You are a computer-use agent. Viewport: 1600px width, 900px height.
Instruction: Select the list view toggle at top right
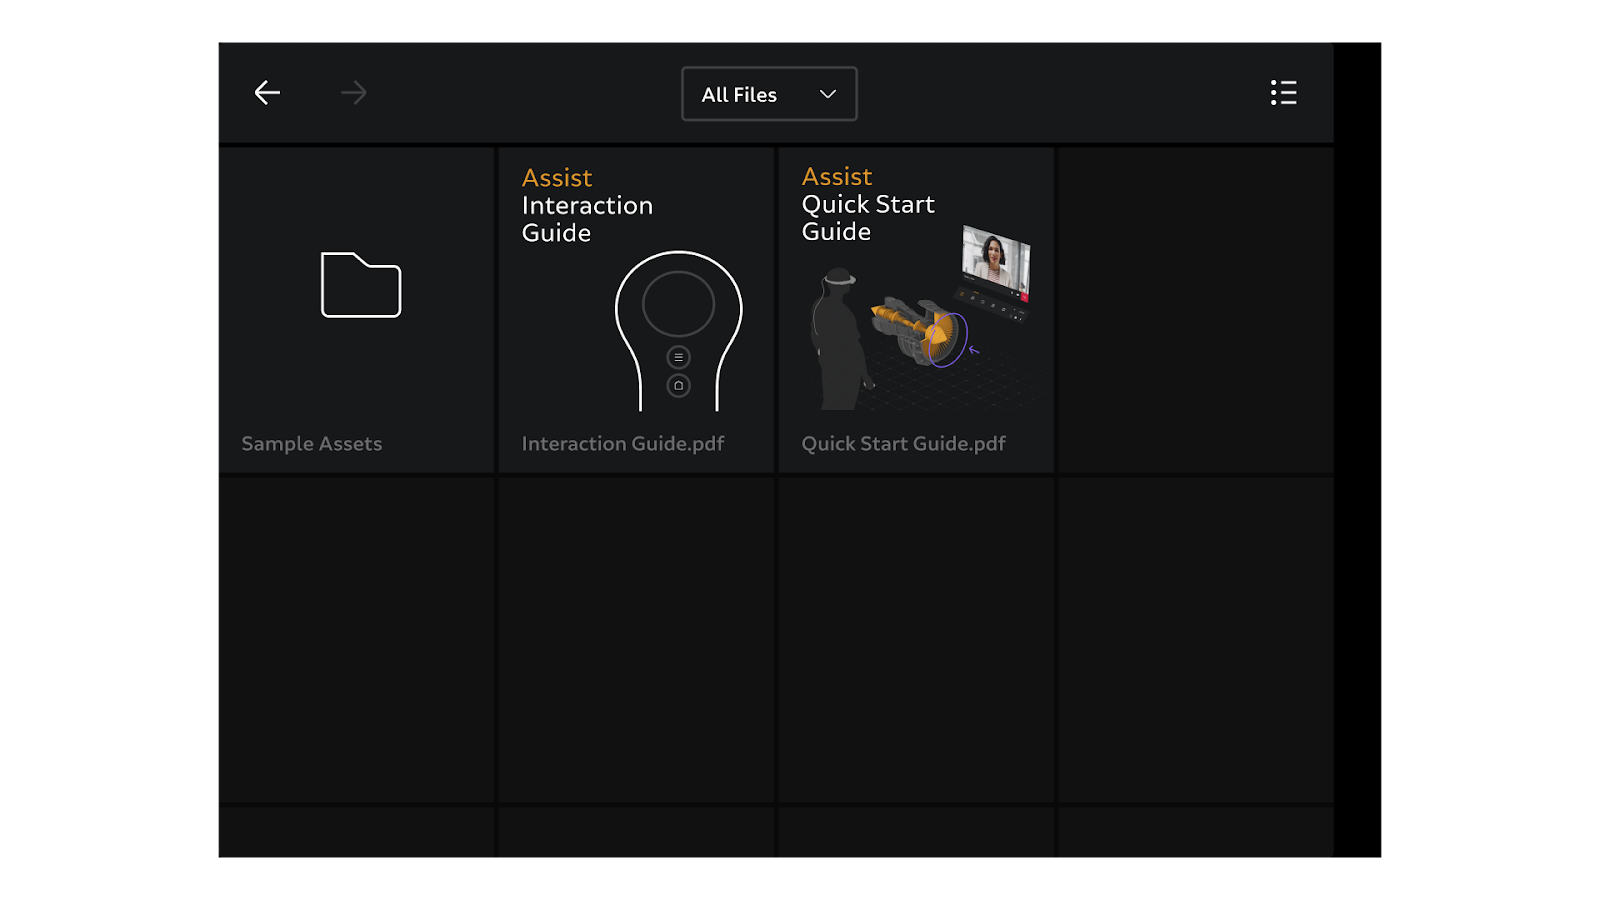coord(1283,92)
